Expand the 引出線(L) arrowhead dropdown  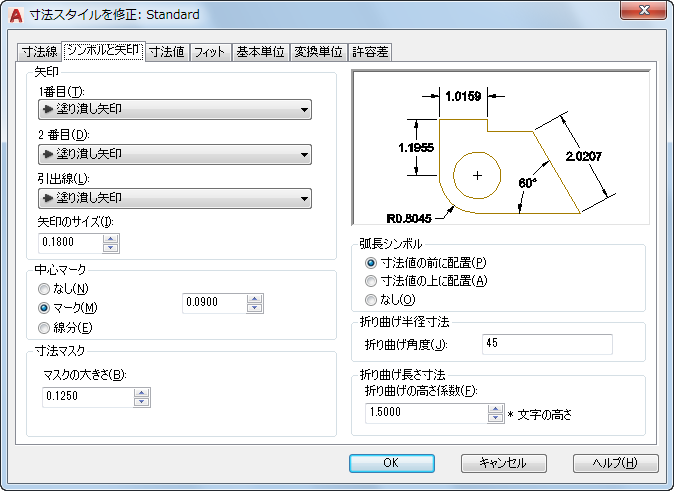[x=175, y=198]
